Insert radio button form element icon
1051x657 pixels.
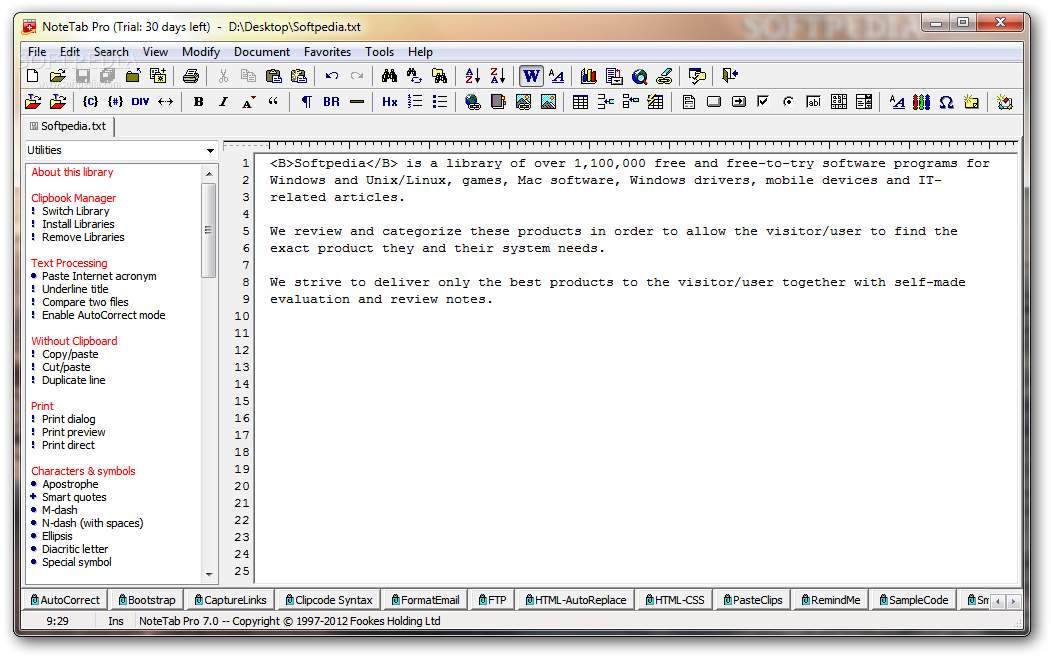pyautogui.click(x=788, y=102)
